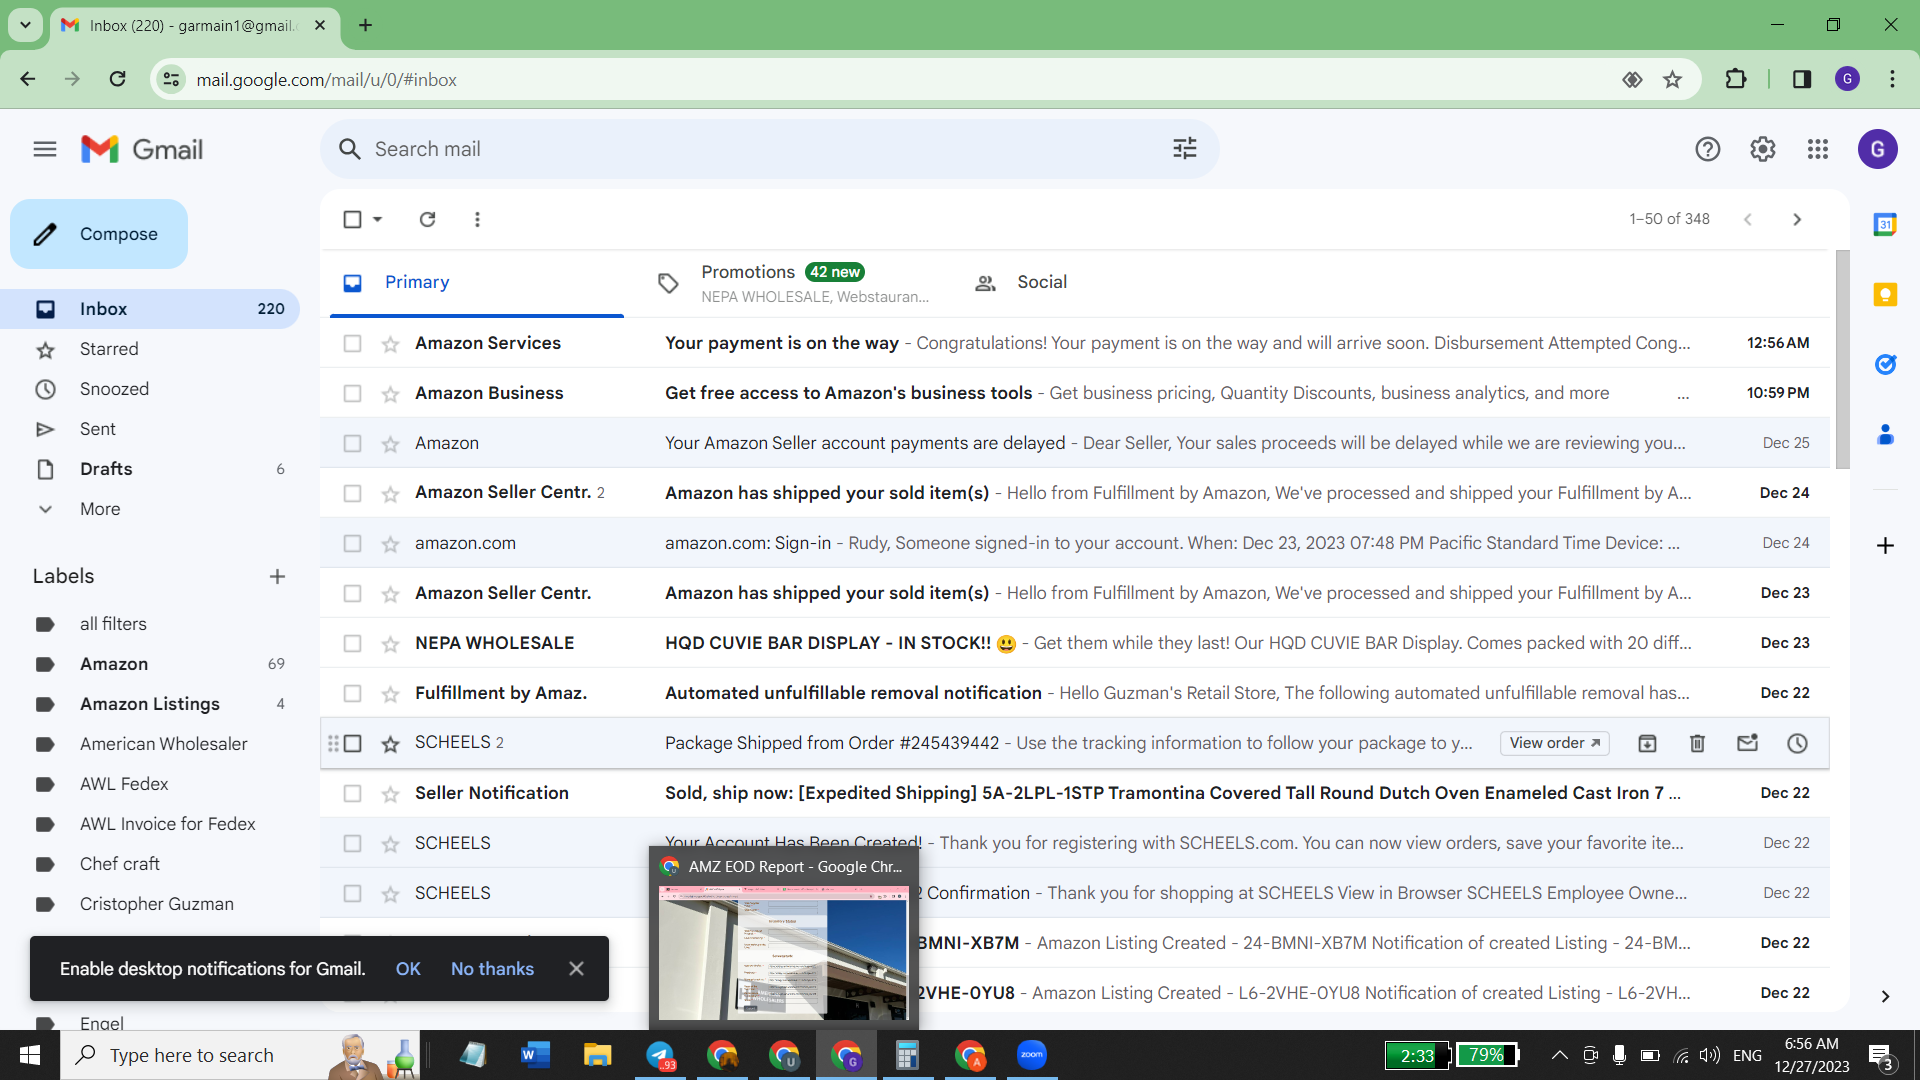Show side panel expand arrow
Screen dimensions: 1920x1080
click(1885, 996)
